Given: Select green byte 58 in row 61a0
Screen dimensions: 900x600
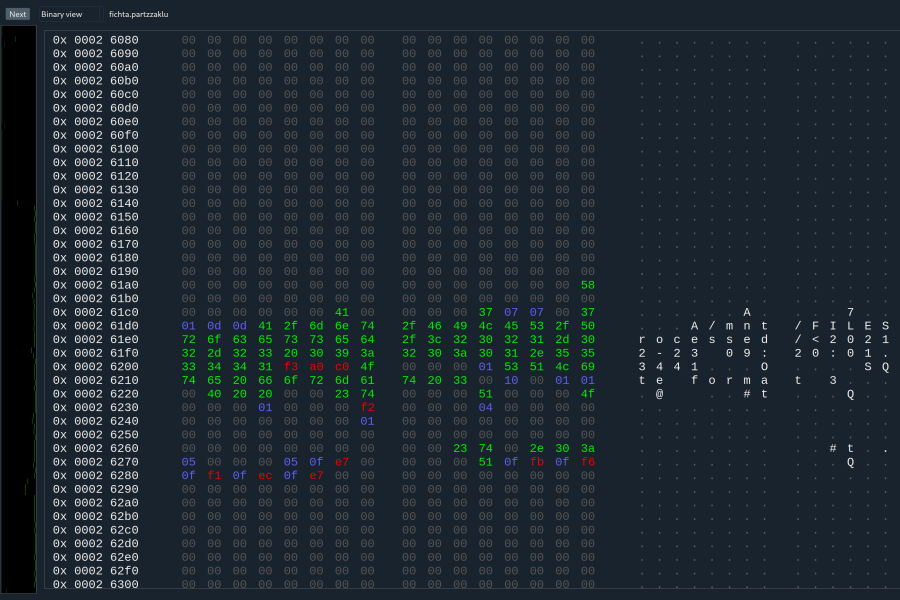Looking at the screenshot, I should coord(588,285).
